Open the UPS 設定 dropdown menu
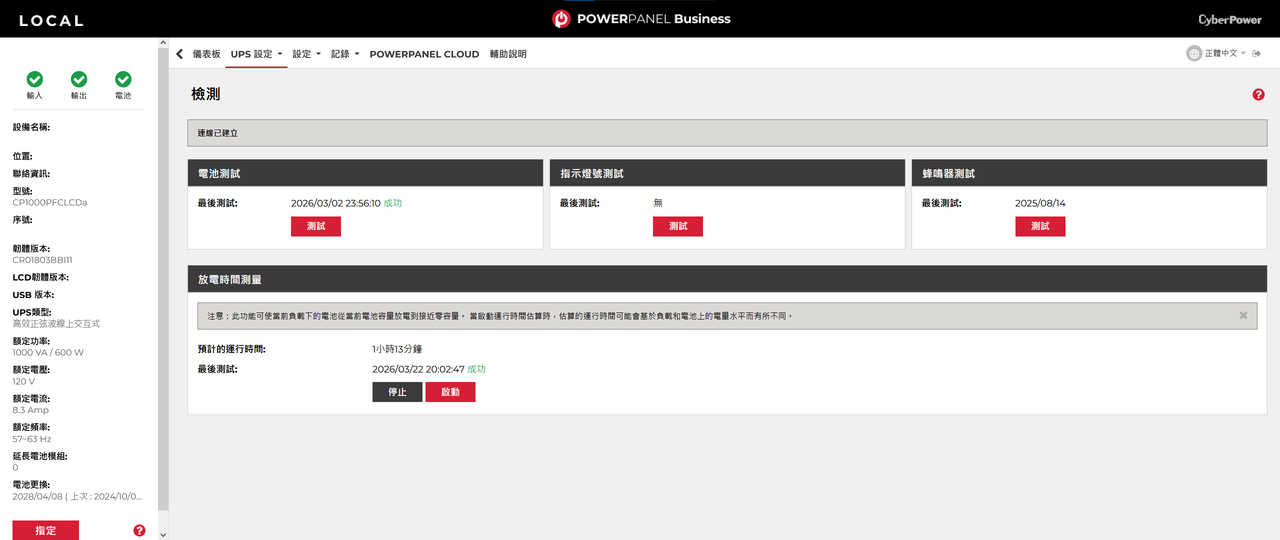1280x540 pixels. 257,54
